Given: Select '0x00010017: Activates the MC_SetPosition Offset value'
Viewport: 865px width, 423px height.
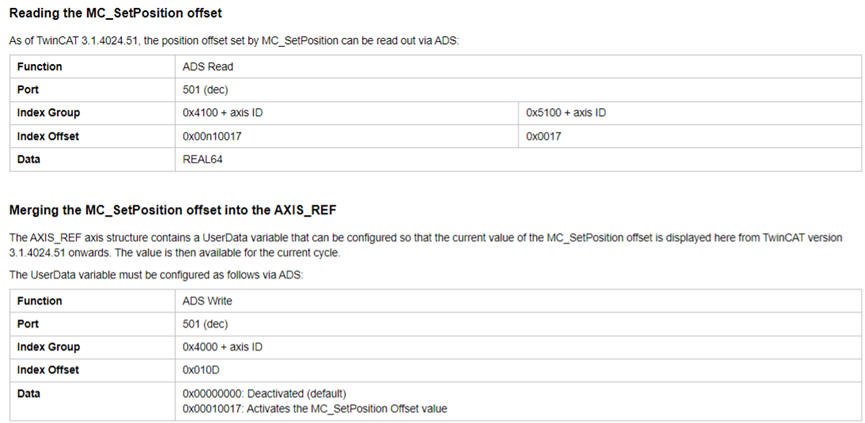Looking at the screenshot, I should (x=315, y=409).
